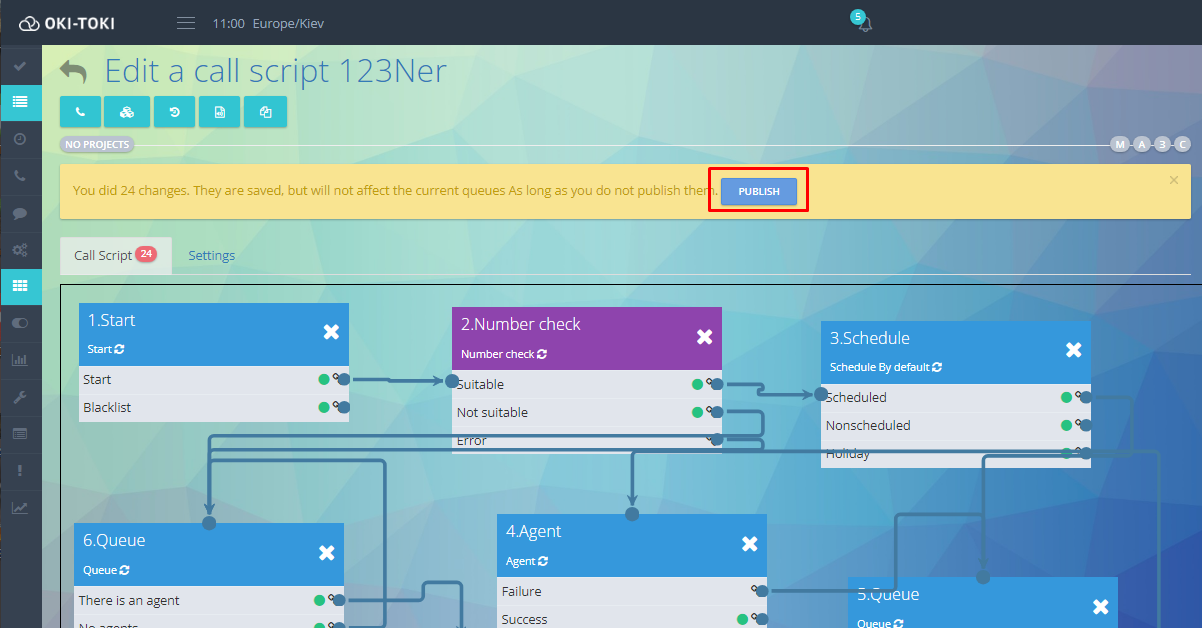This screenshot has width=1202, height=628.
Task: Open the history icon toolbar button
Action: [x=174, y=112]
